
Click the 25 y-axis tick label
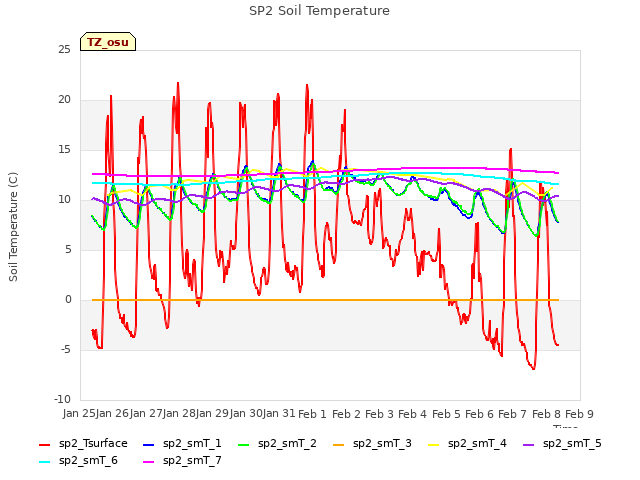[64, 50]
